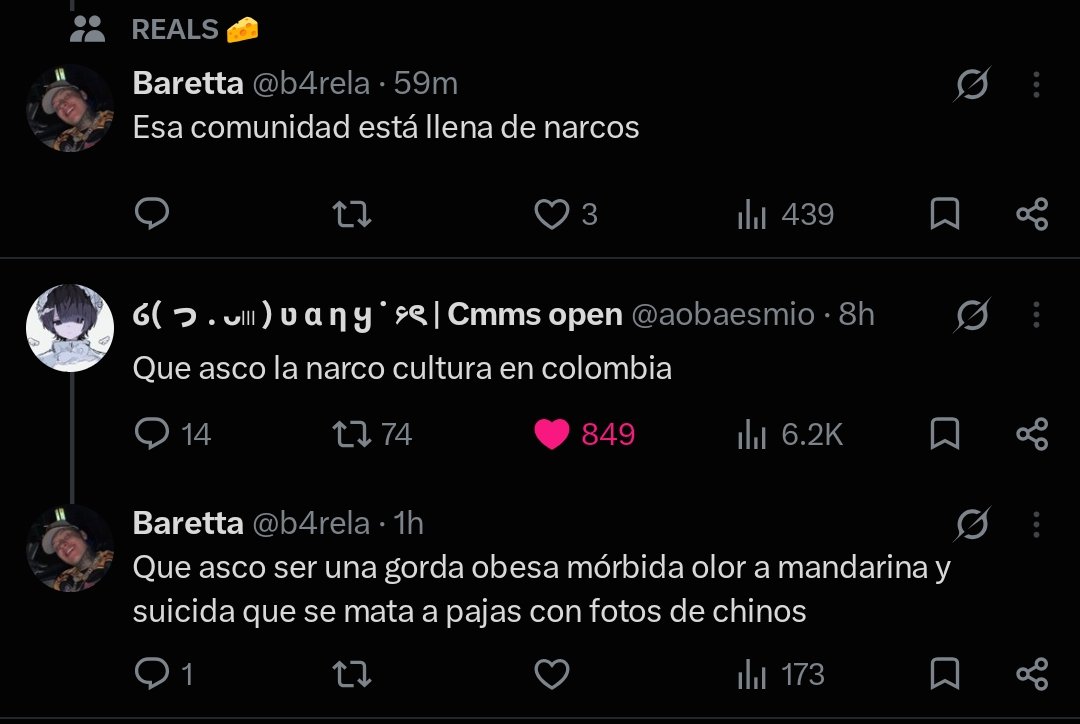Open Baretta's avatar on the top tweet

tap(70, 108)
